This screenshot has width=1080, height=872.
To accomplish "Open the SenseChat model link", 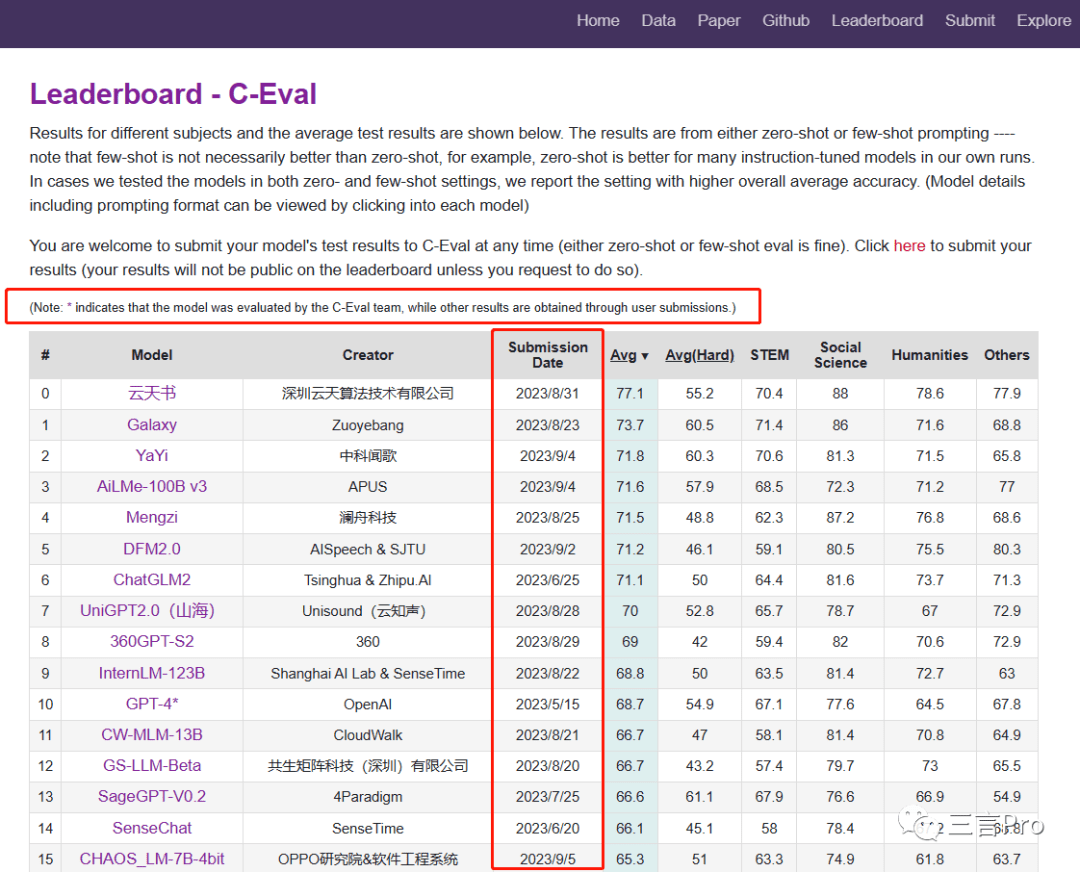I will [x=152, y=828].
